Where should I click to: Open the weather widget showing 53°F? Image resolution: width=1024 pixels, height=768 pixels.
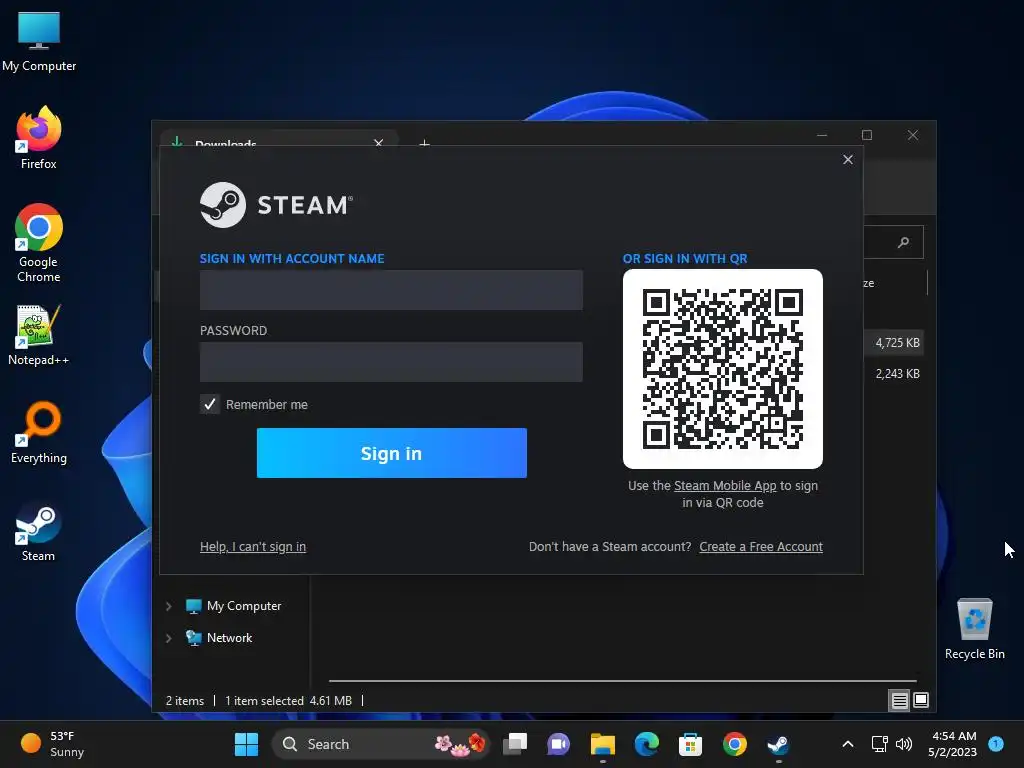[x=53, y=744]
